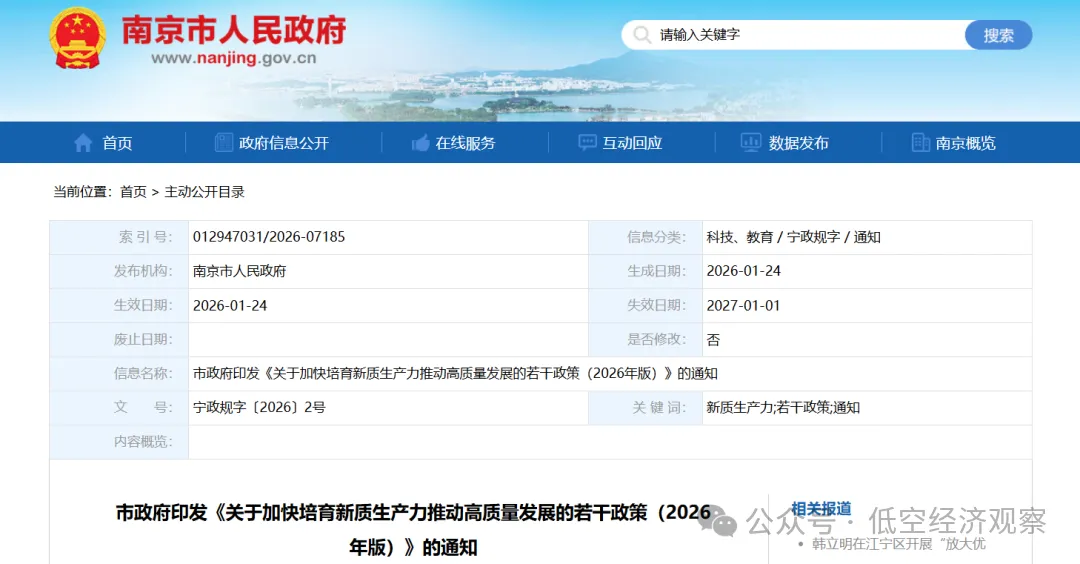The image size is (1080, 564).
Task: Open 南京概览 in the navigation bar
Action: (965, 143)
